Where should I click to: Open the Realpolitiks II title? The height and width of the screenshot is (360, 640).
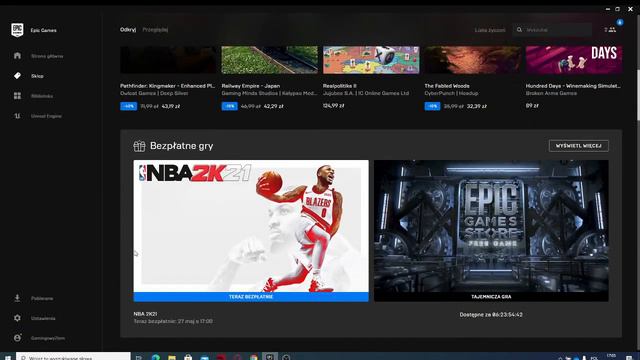coord(340,86)
